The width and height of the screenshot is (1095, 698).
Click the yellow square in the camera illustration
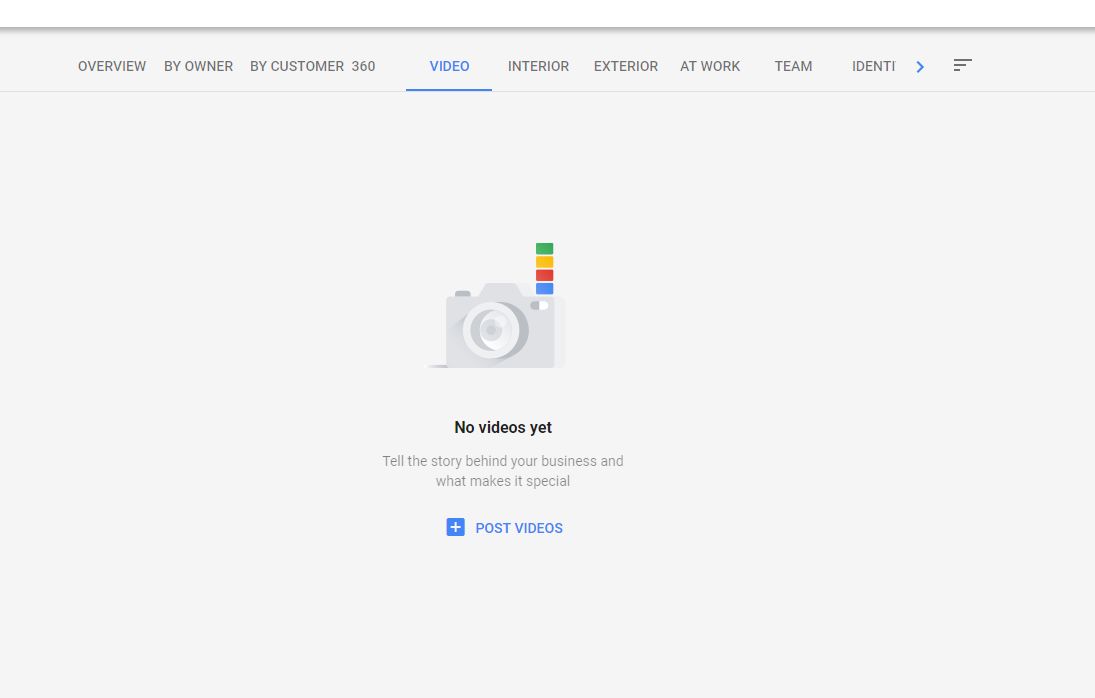544,262
